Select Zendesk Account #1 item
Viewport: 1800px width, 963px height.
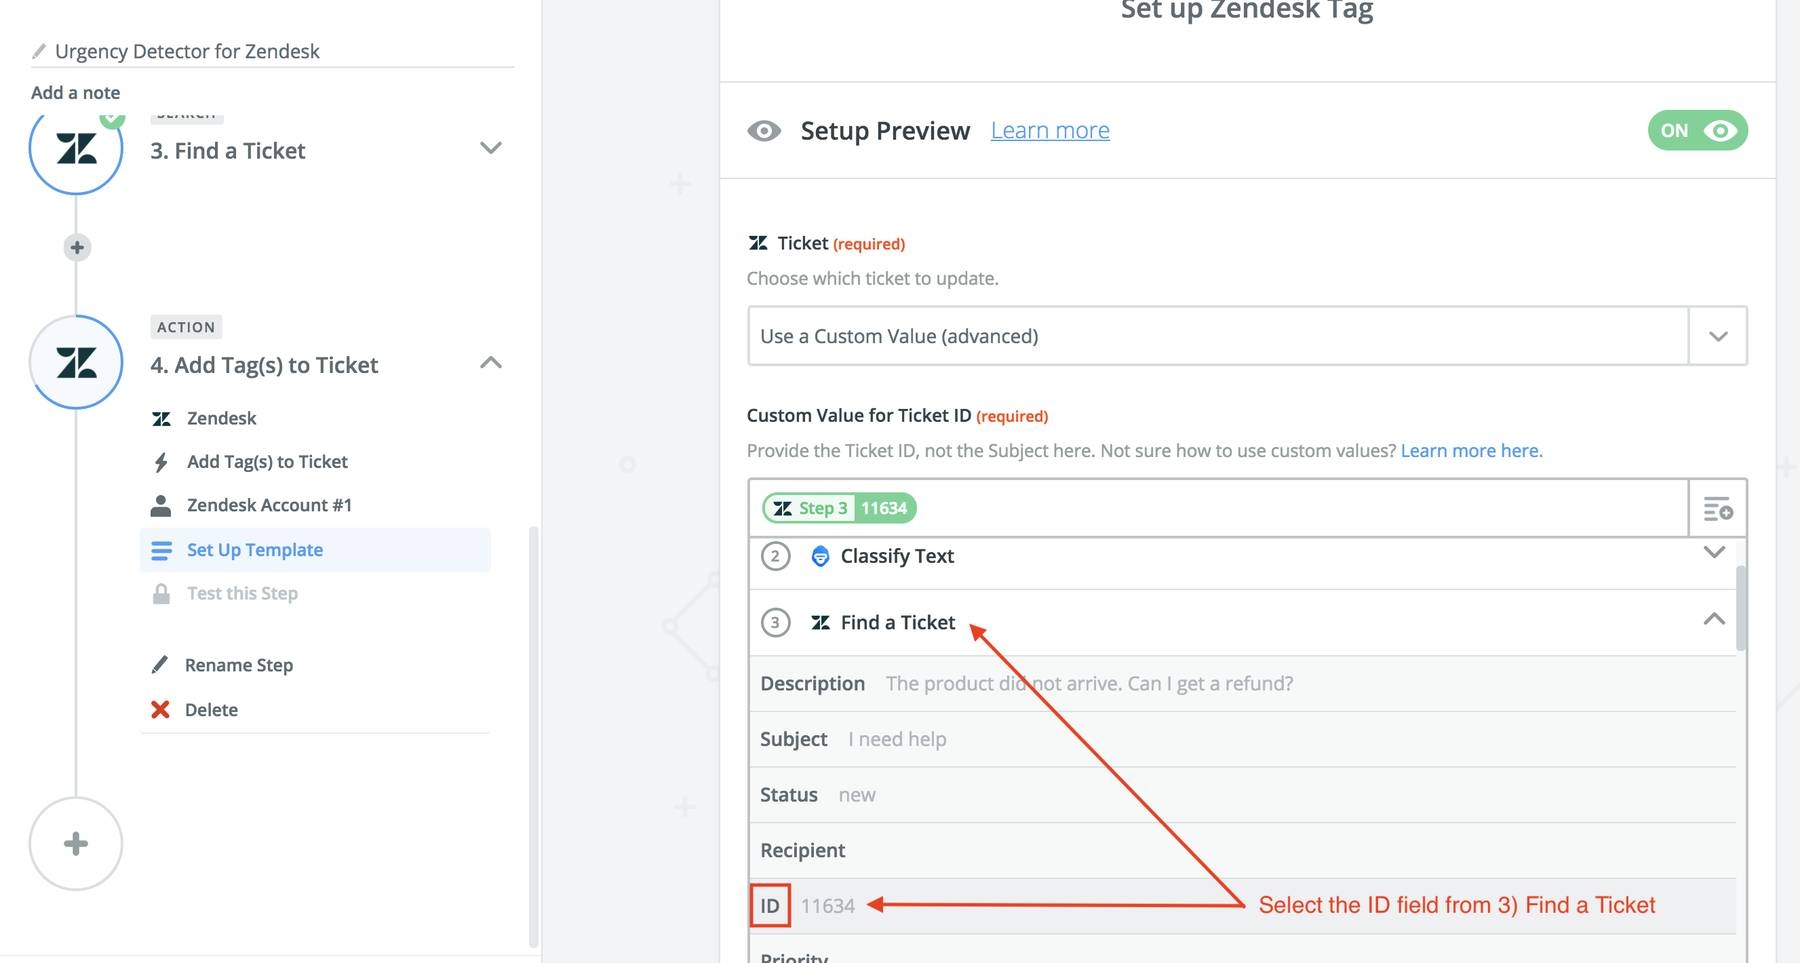[x=269, y=505]
